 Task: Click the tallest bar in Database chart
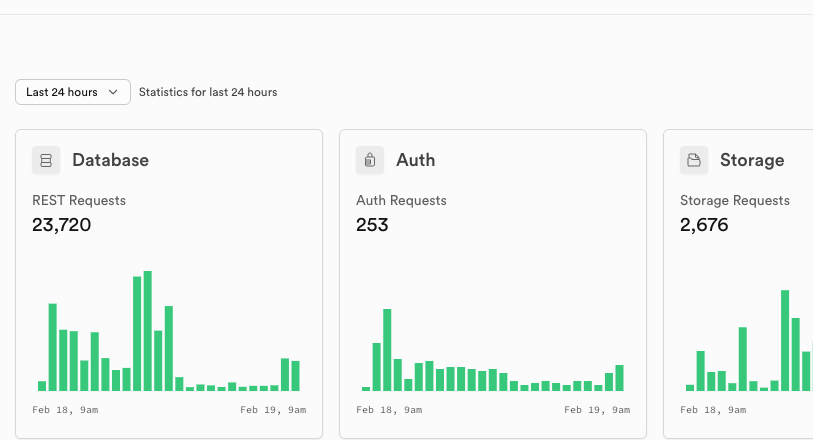pos(148,331)
